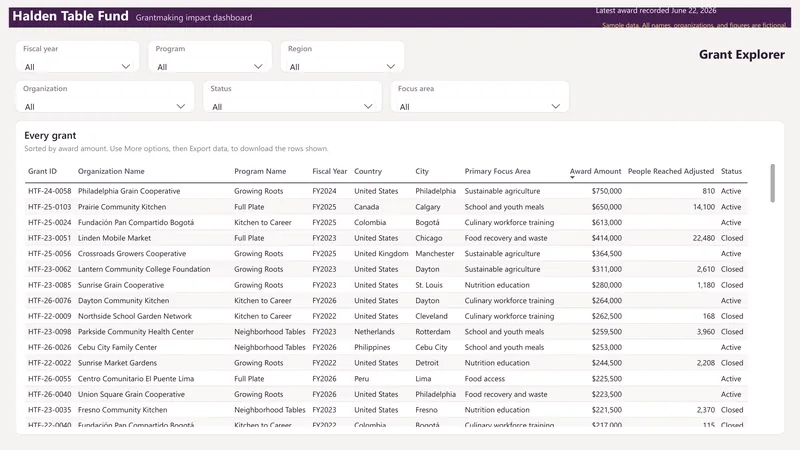Click FY2024 fiscal year cell
The image size is (800, 450).
[324, 191]
